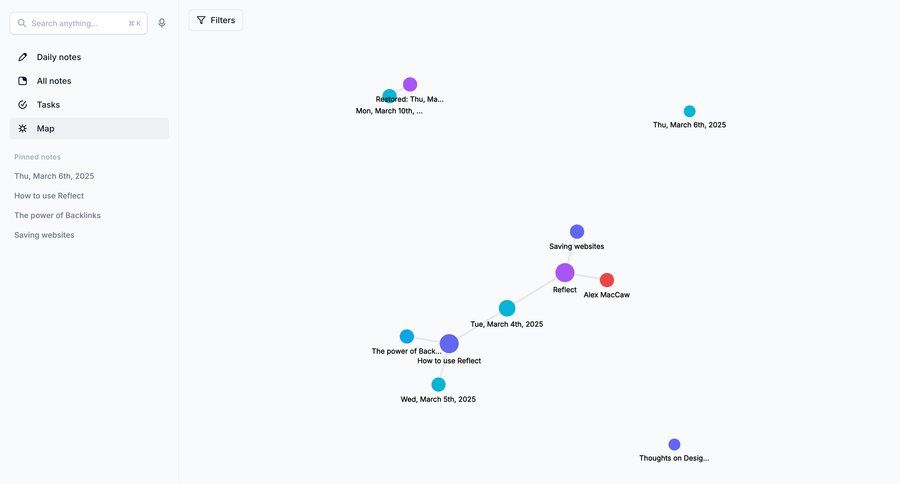
Task: Open pinned note Thu, March 6th, 2025
Action: pyautogui.click(x=54, y=176)
